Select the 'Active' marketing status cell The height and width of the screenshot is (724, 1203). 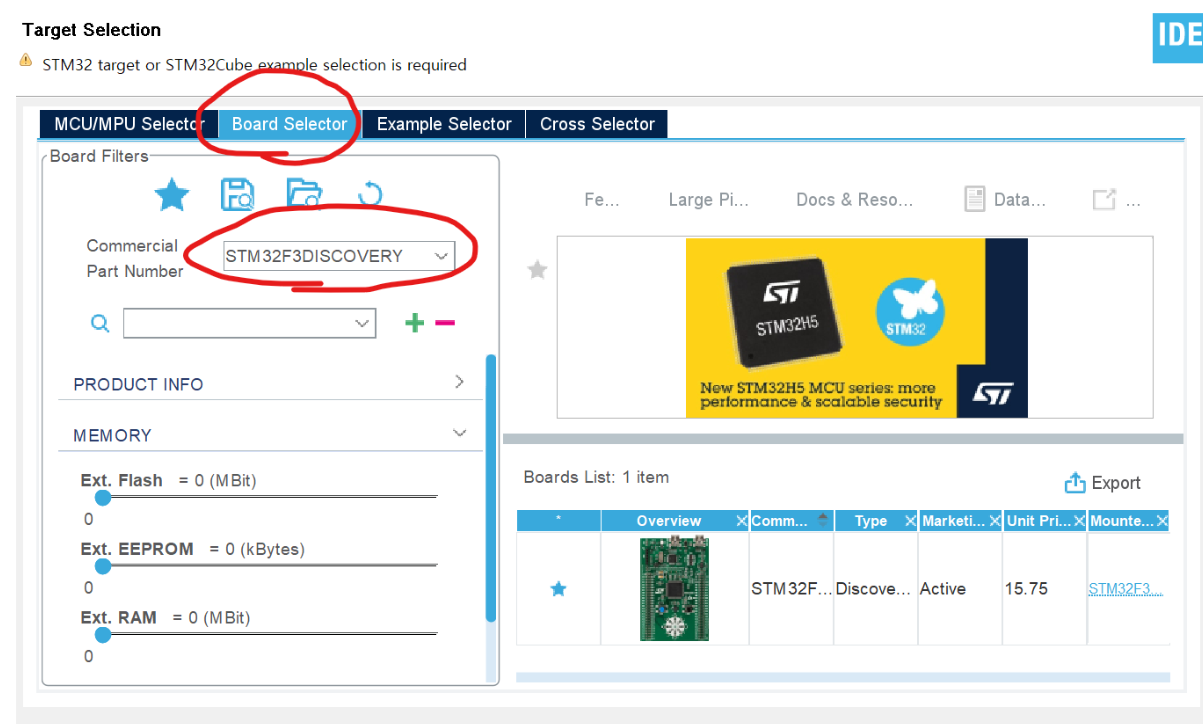pos(960,589)
